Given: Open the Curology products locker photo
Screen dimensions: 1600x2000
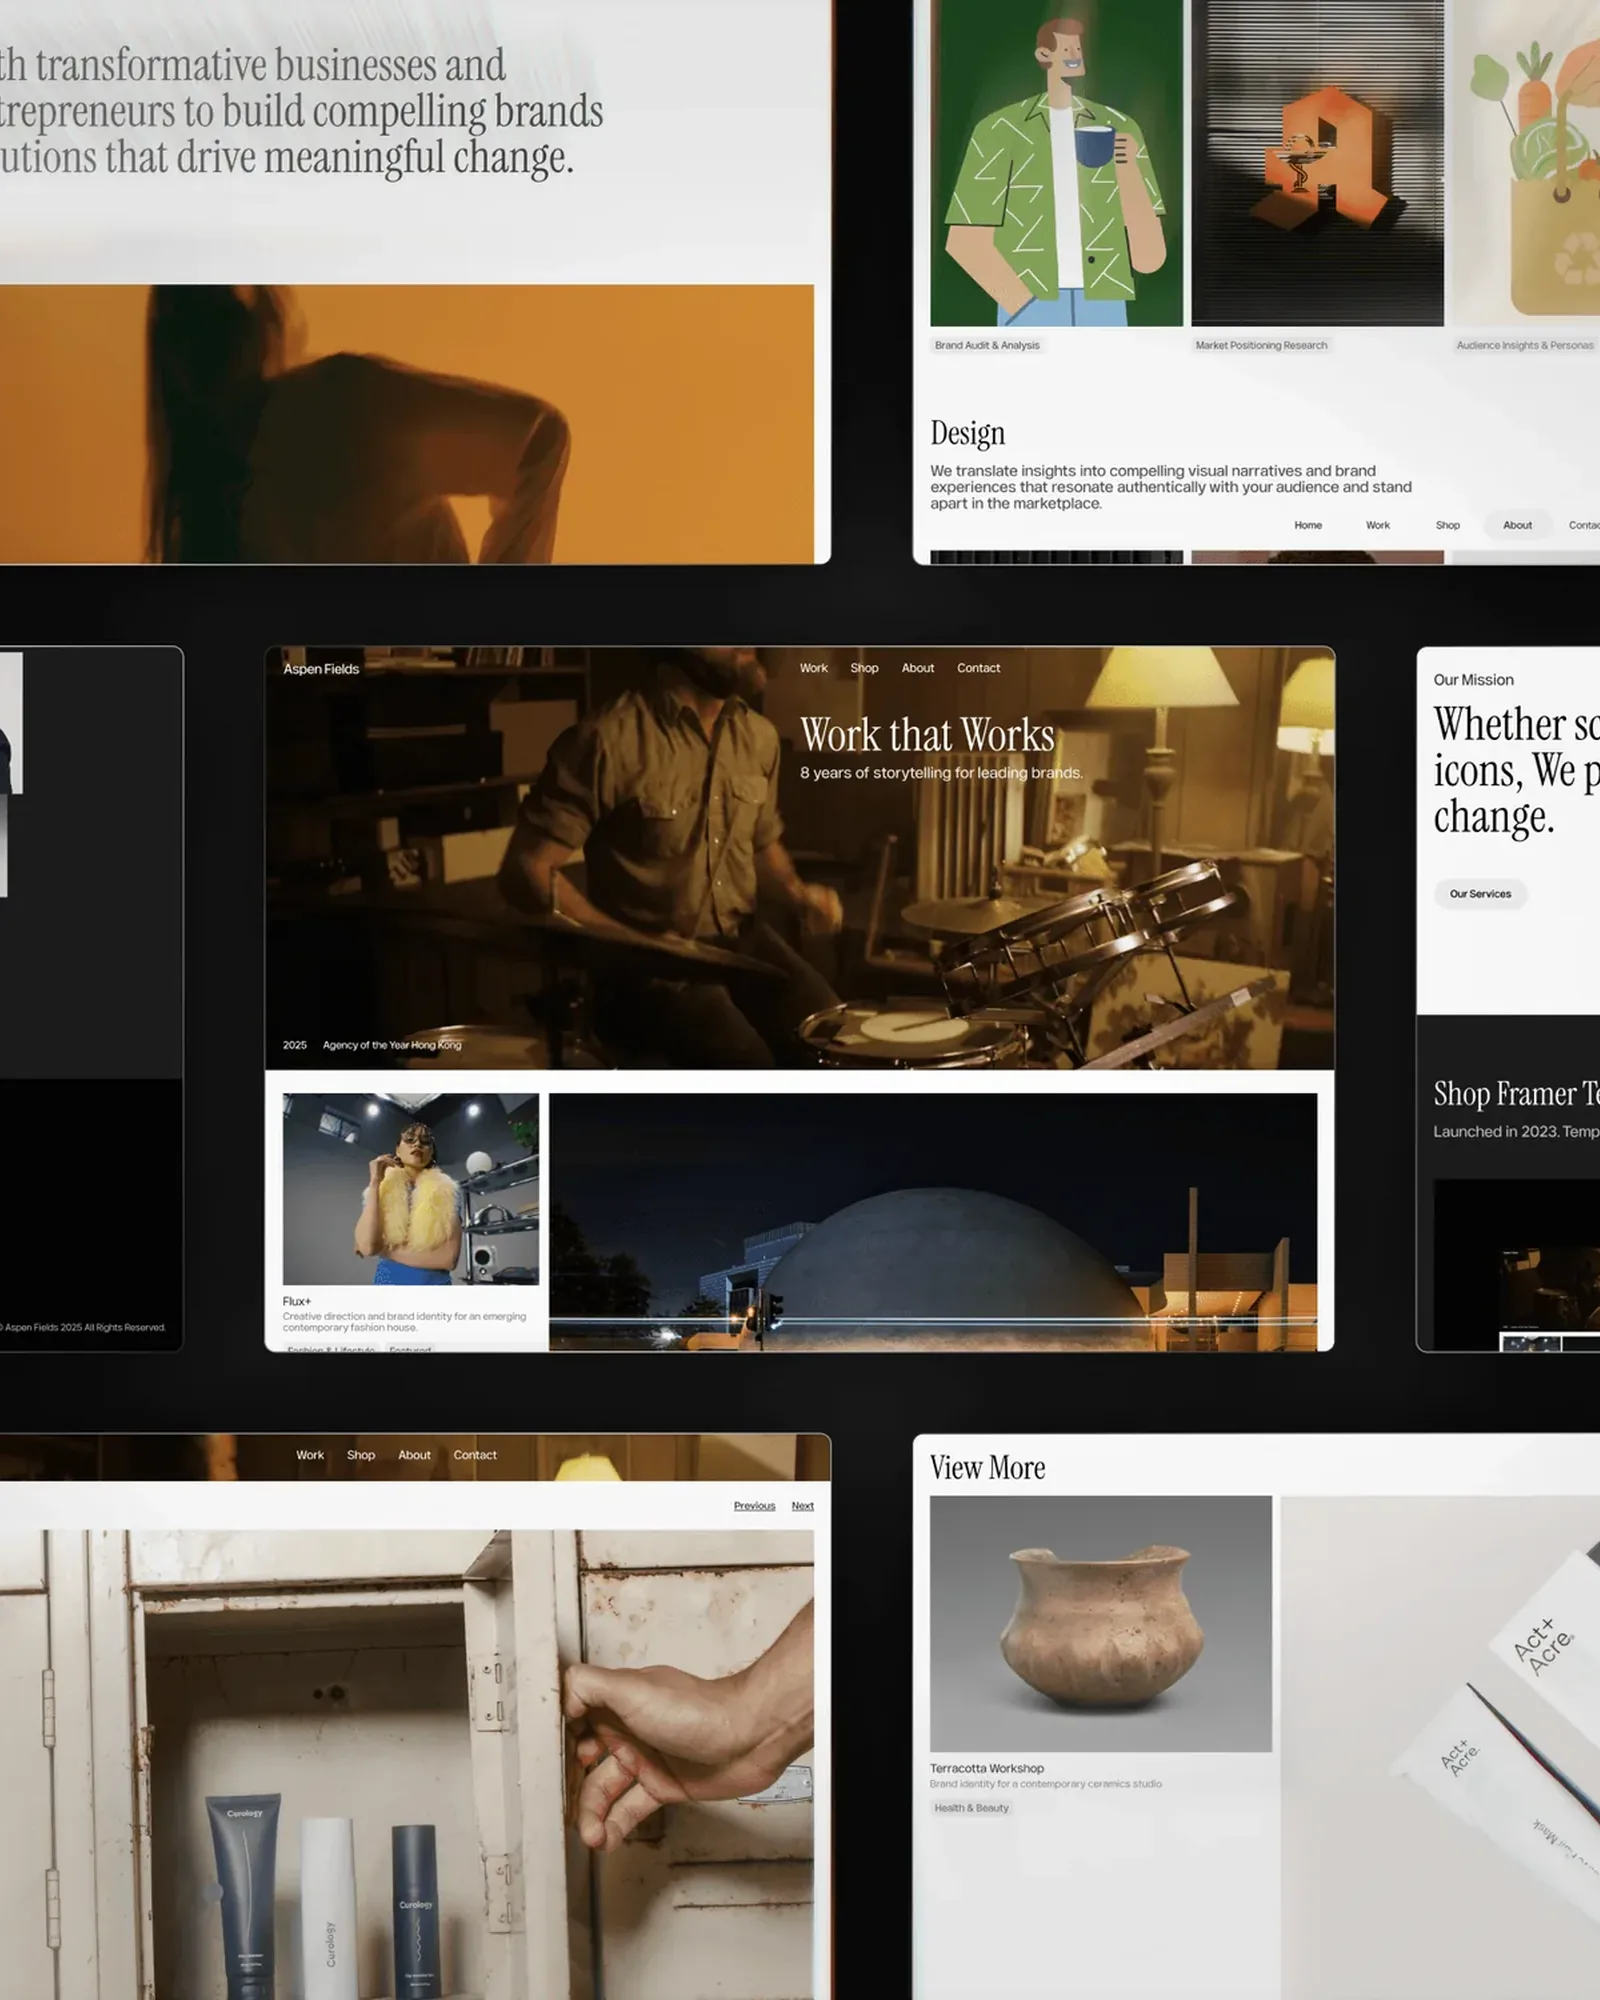Looking at the screenshot, I should coord(407,1764).
